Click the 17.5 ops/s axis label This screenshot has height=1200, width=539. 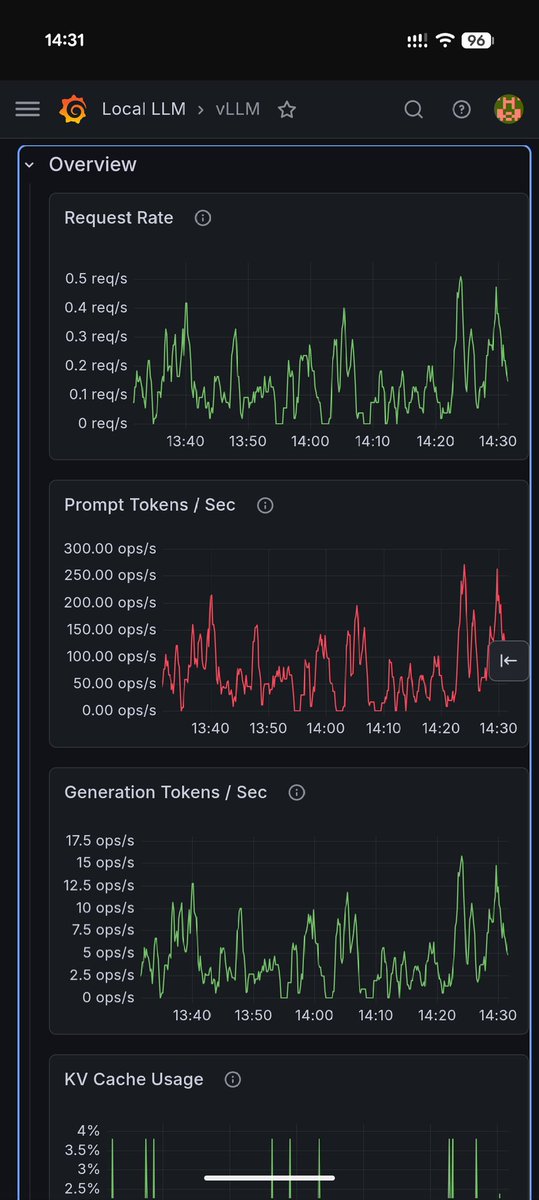coord(99,839)
